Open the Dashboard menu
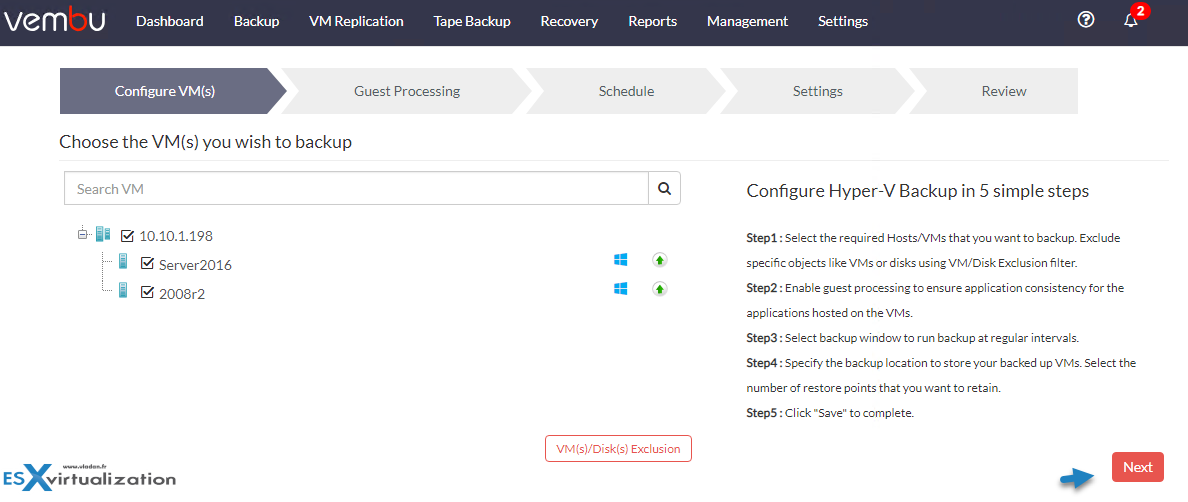This screenshot has width=1188, height=502. coord(170,21)
